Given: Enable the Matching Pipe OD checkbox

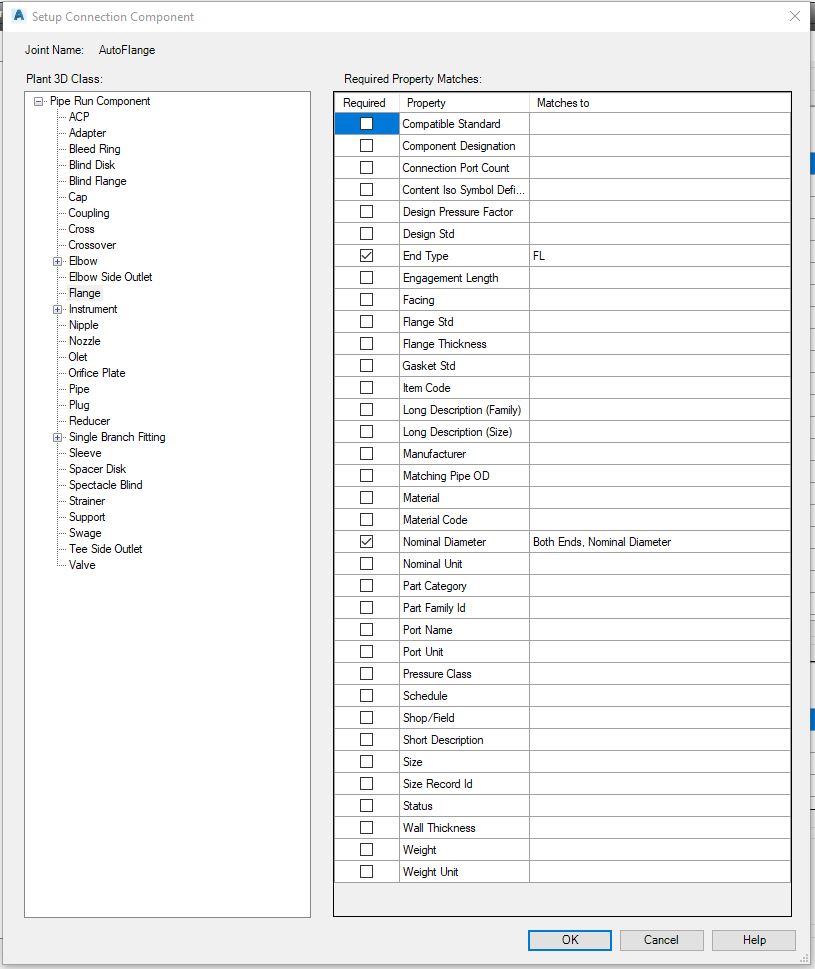Looking at the screenshot, I should tap(366, 475).
